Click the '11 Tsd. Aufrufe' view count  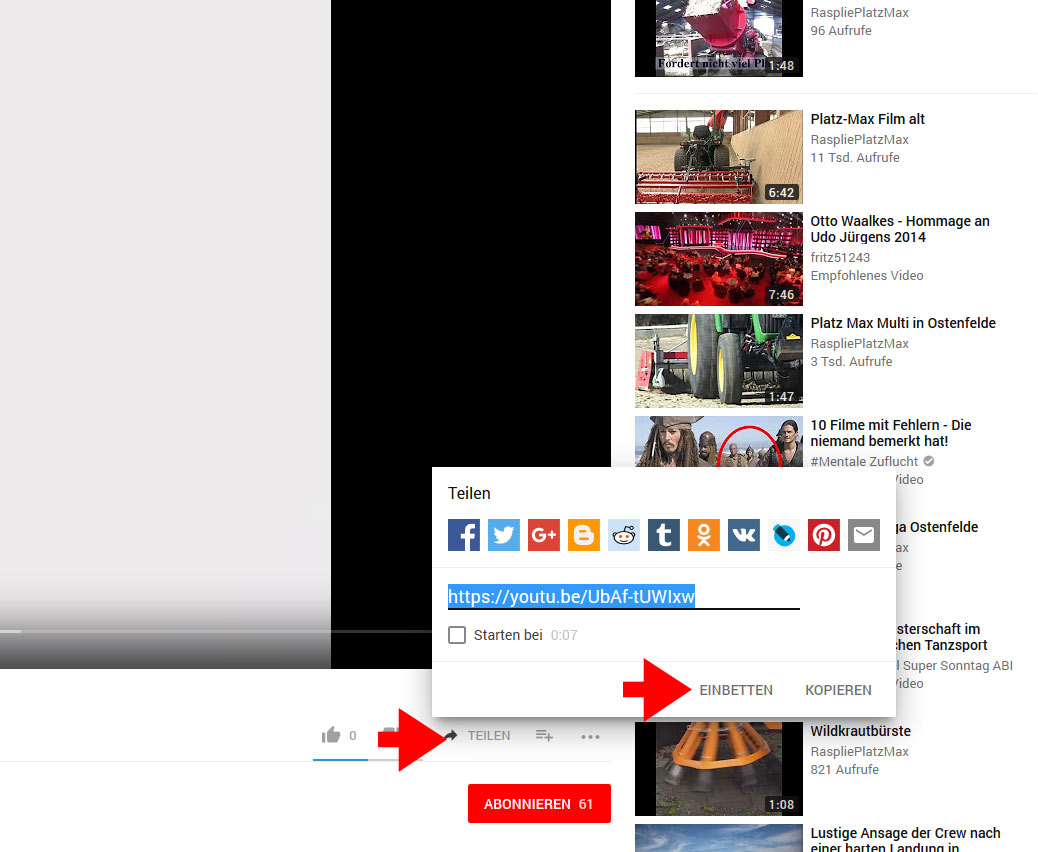(x=855, y=158)
